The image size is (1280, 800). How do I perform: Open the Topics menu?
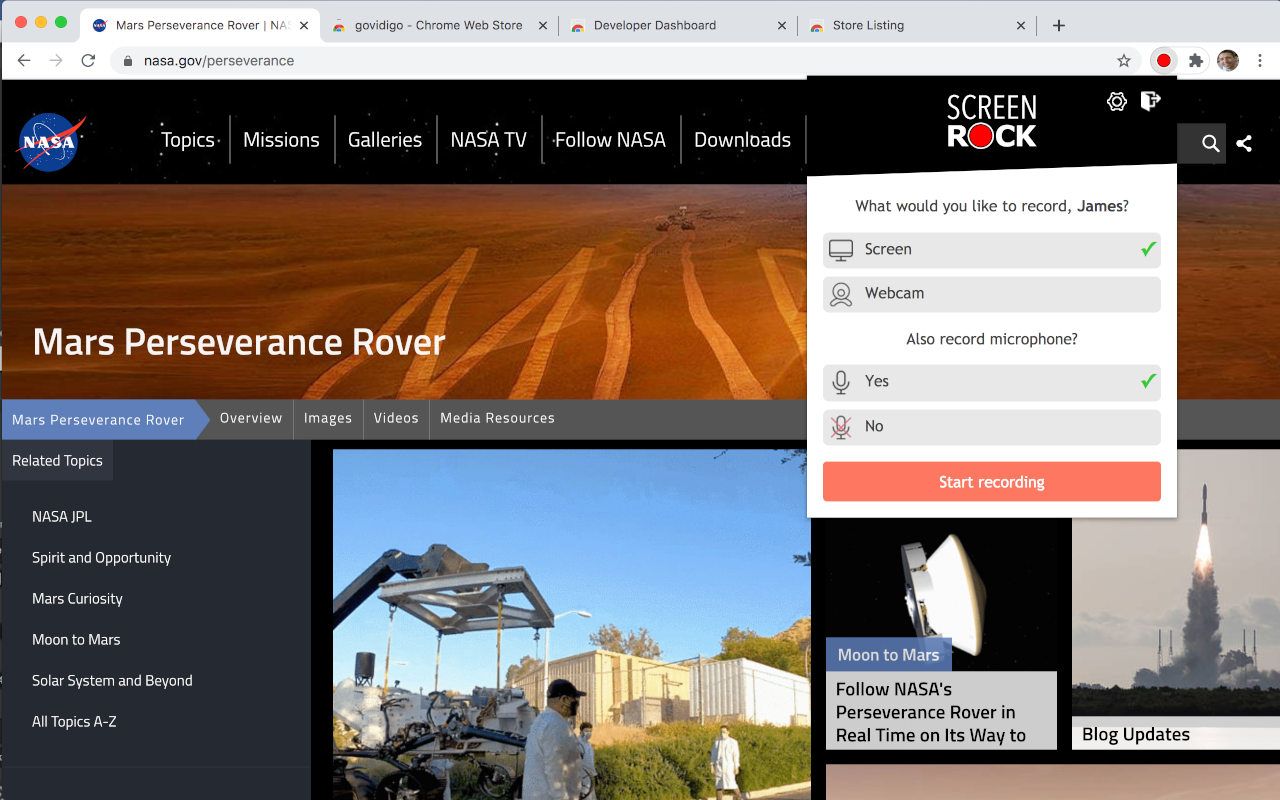click(188, 140)
